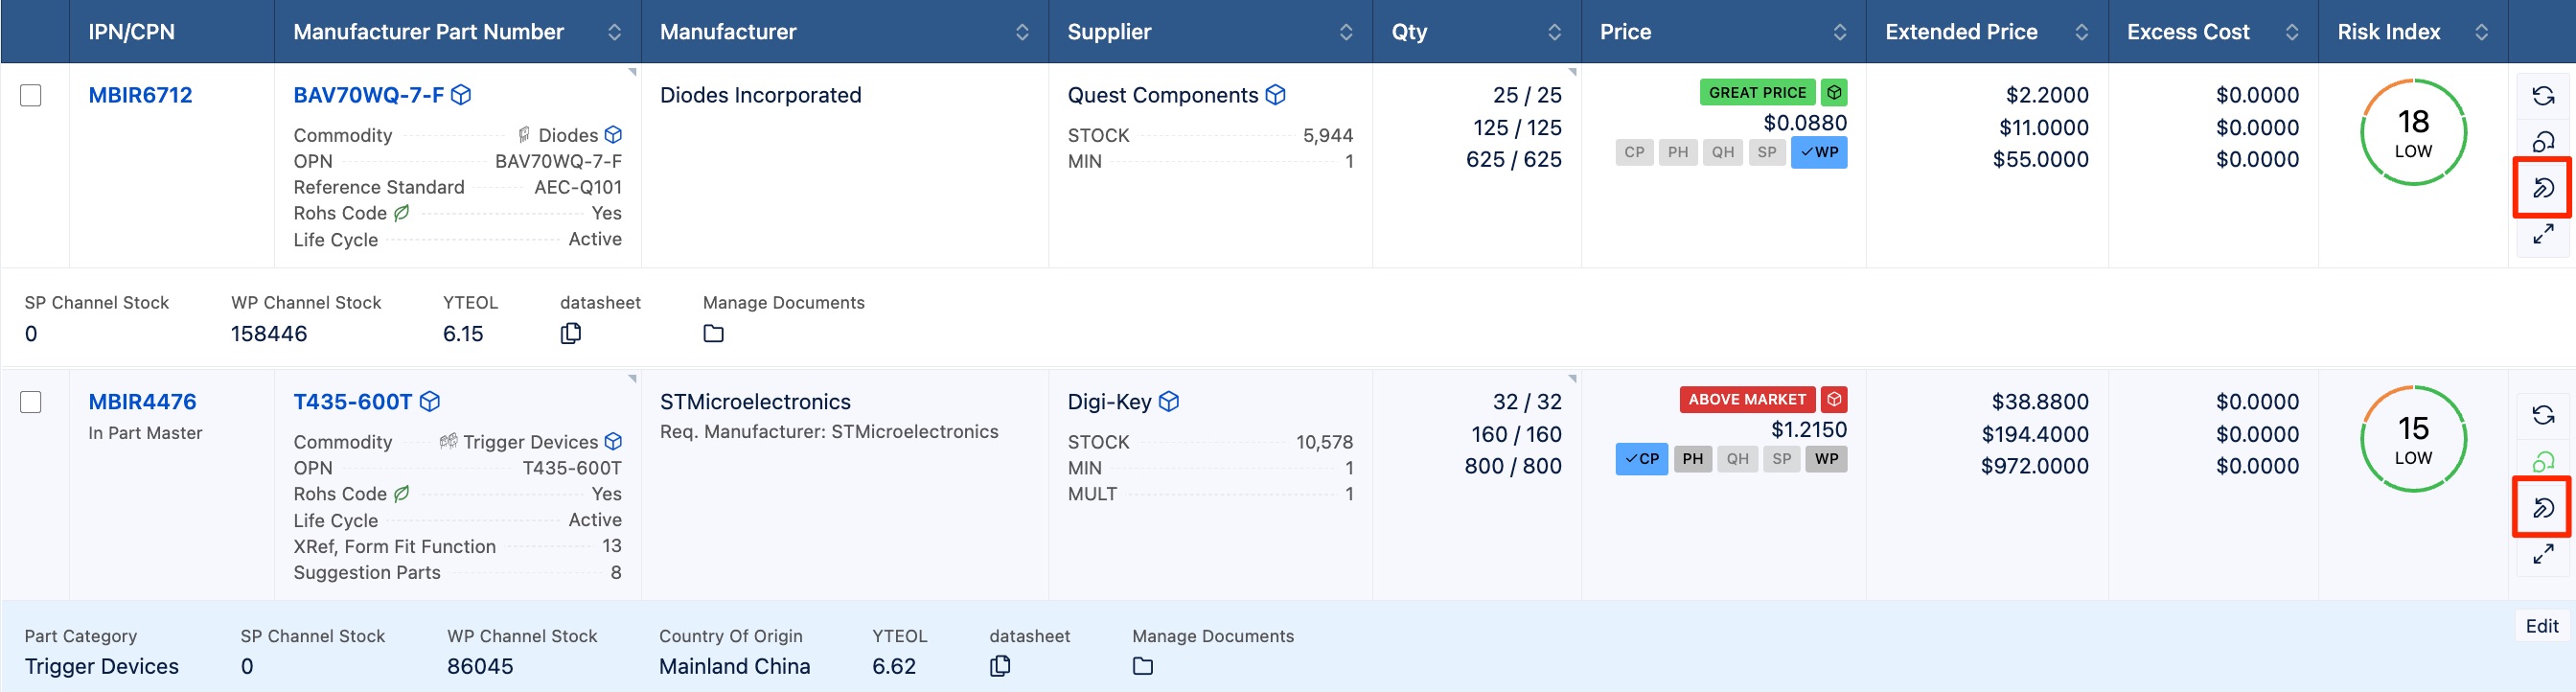2576x692 pixels.
Task: Toggle the selected WP price for Quest Components
Action: coord(1819,152)
